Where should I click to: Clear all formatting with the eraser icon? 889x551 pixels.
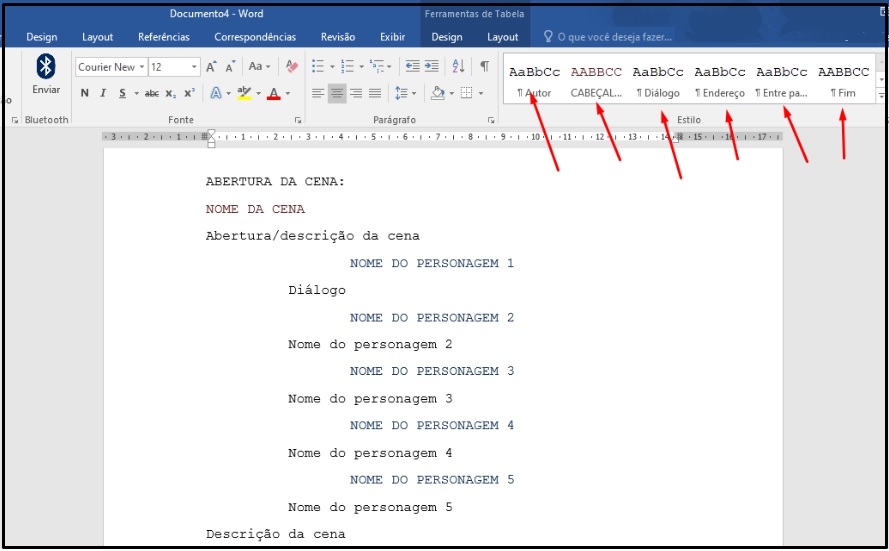click(x=292, y=67)
